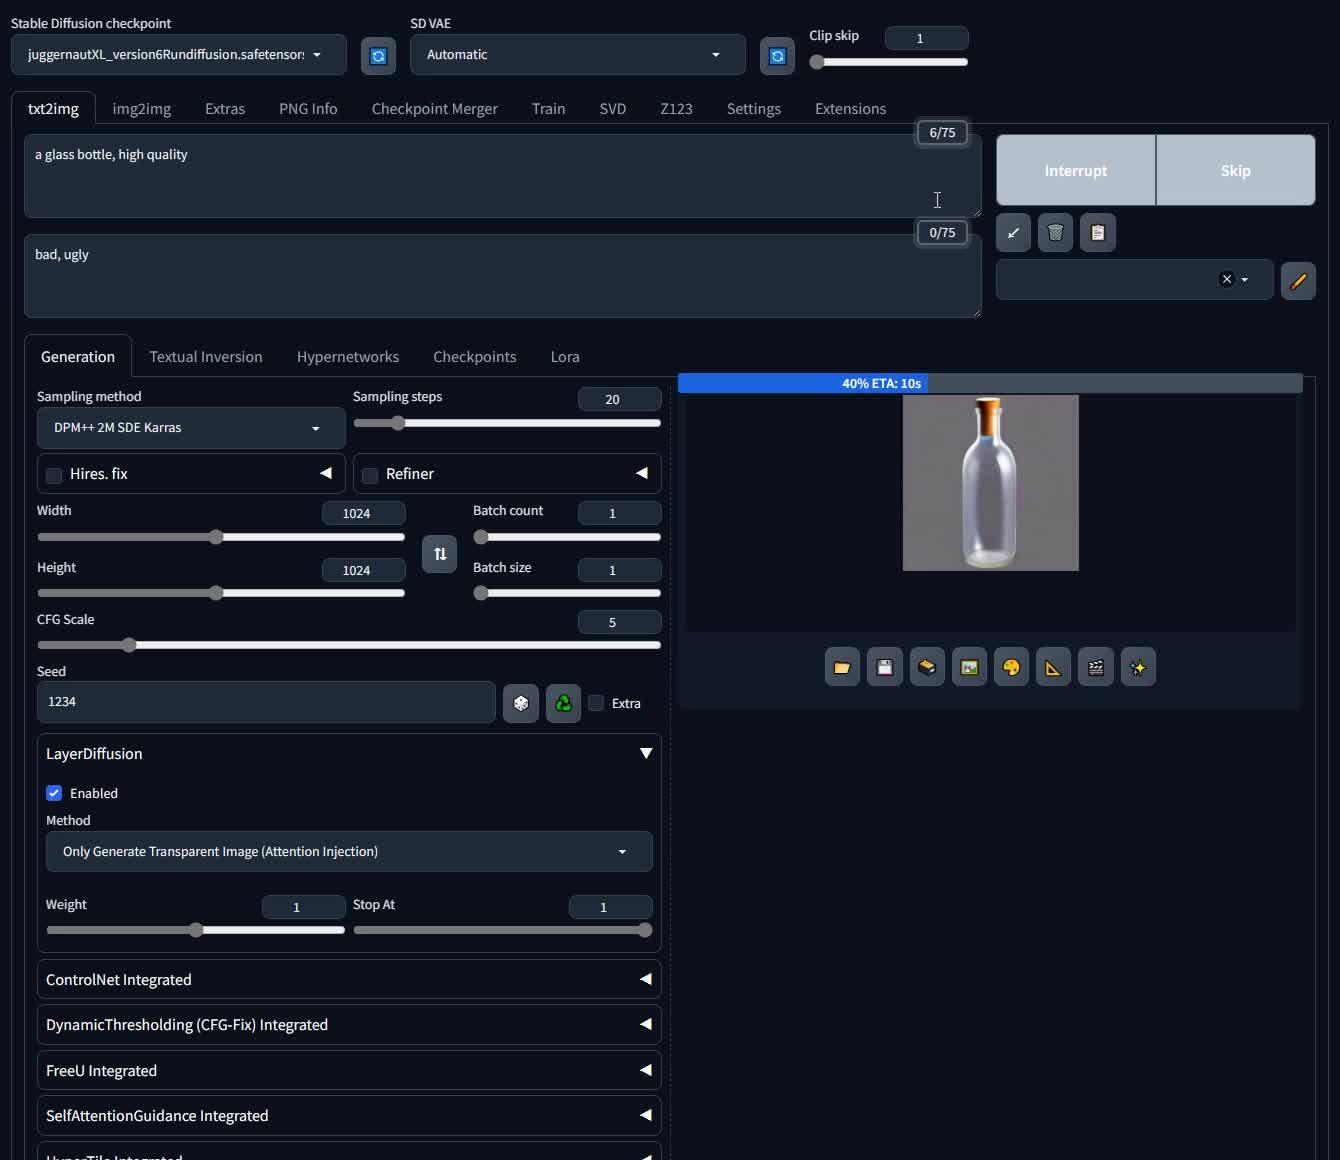
Task: Click the dice icon to randomize seed
Action: click(x=520, y=703)
